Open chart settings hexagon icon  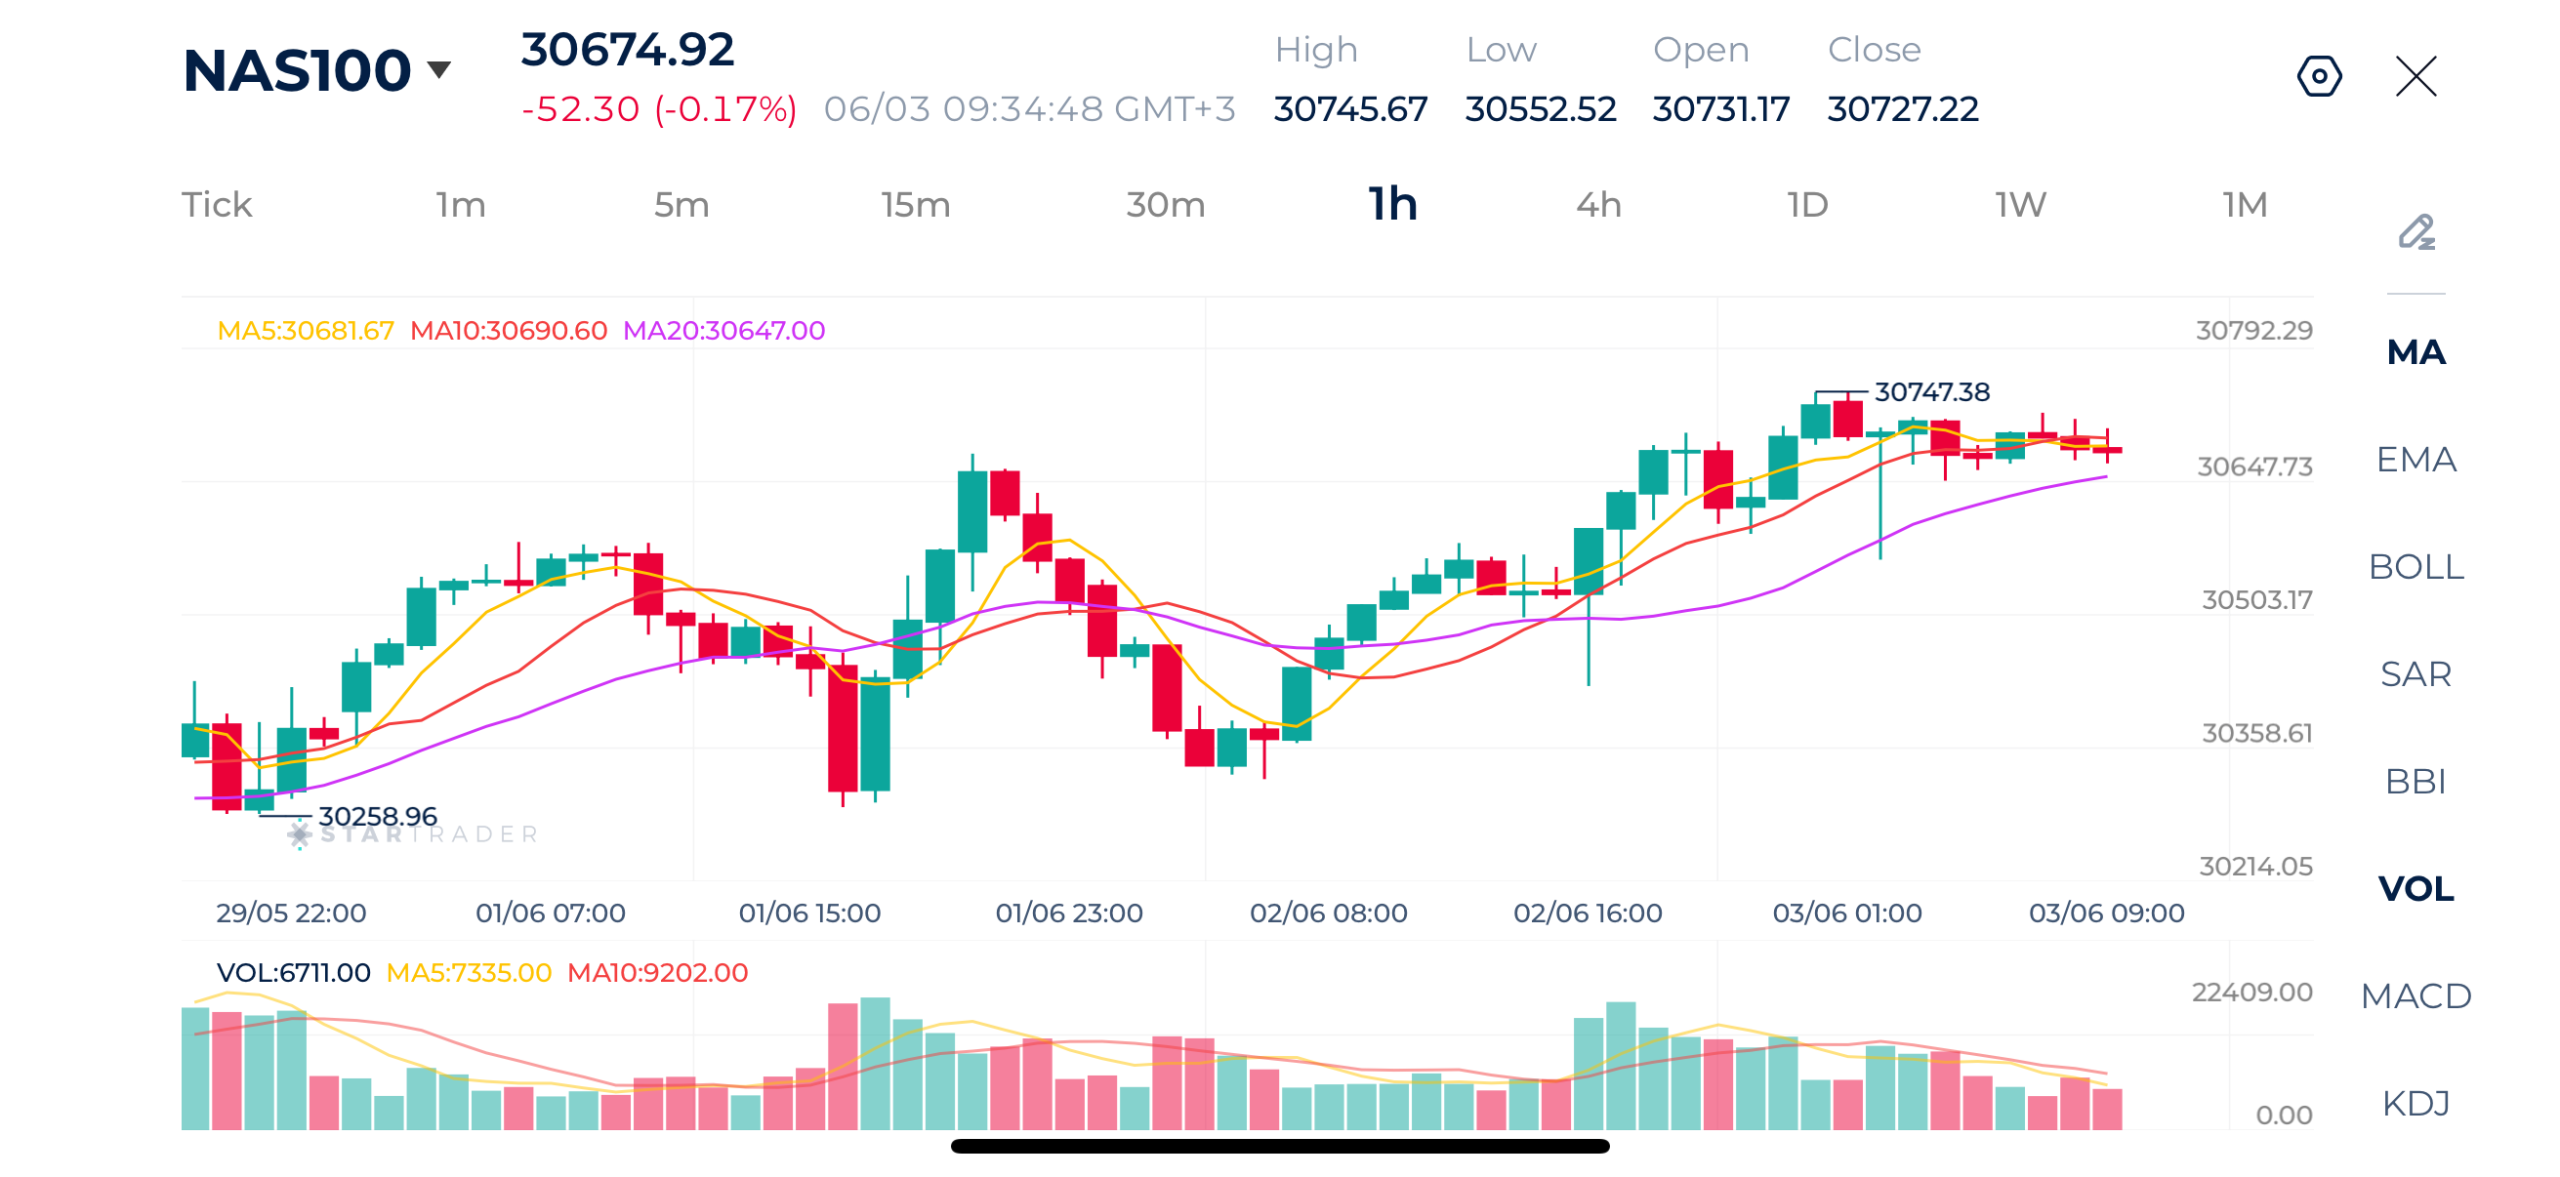(x=2318, y=76)
